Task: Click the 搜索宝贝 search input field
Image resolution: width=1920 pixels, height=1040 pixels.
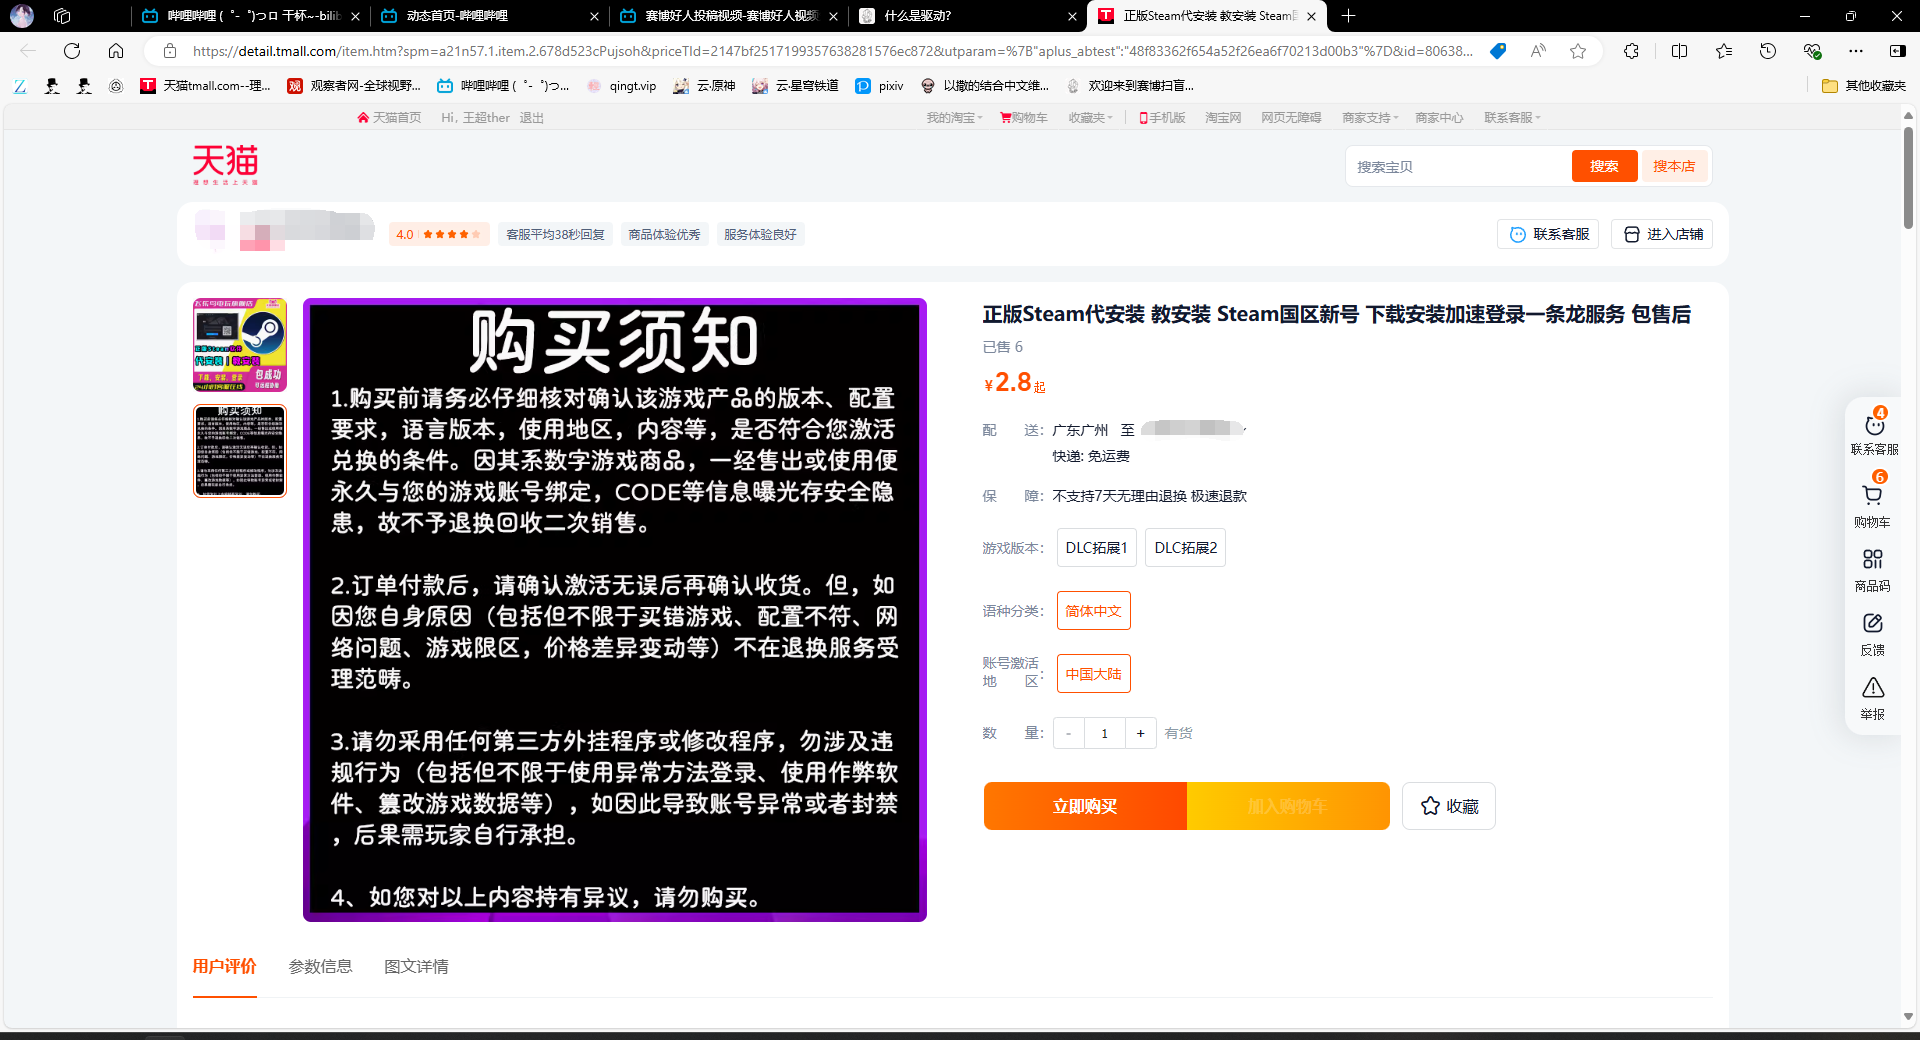Action: 1457,167
